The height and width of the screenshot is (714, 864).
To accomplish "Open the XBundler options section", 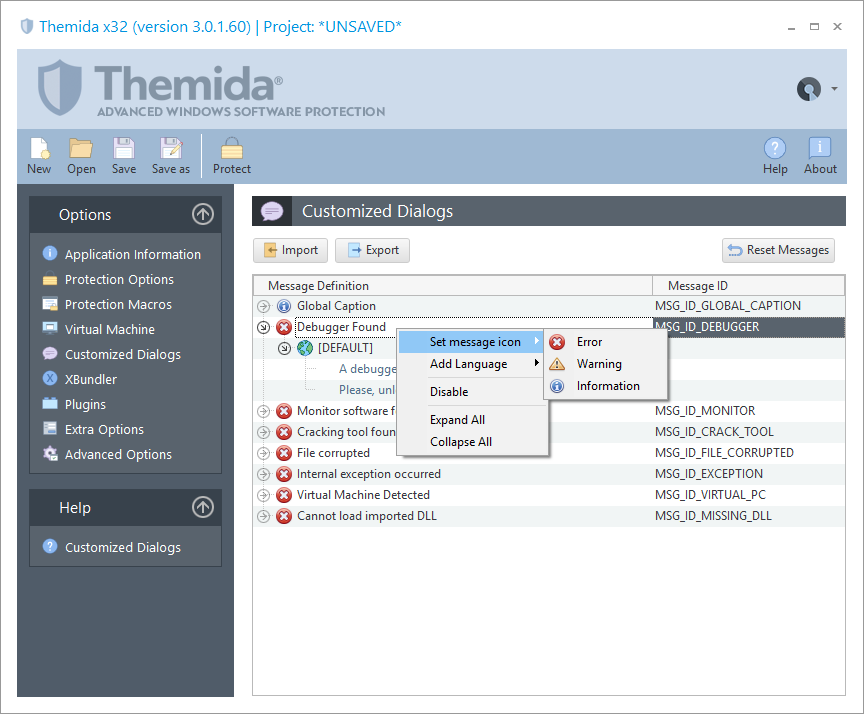I will [x=90, y=379].
